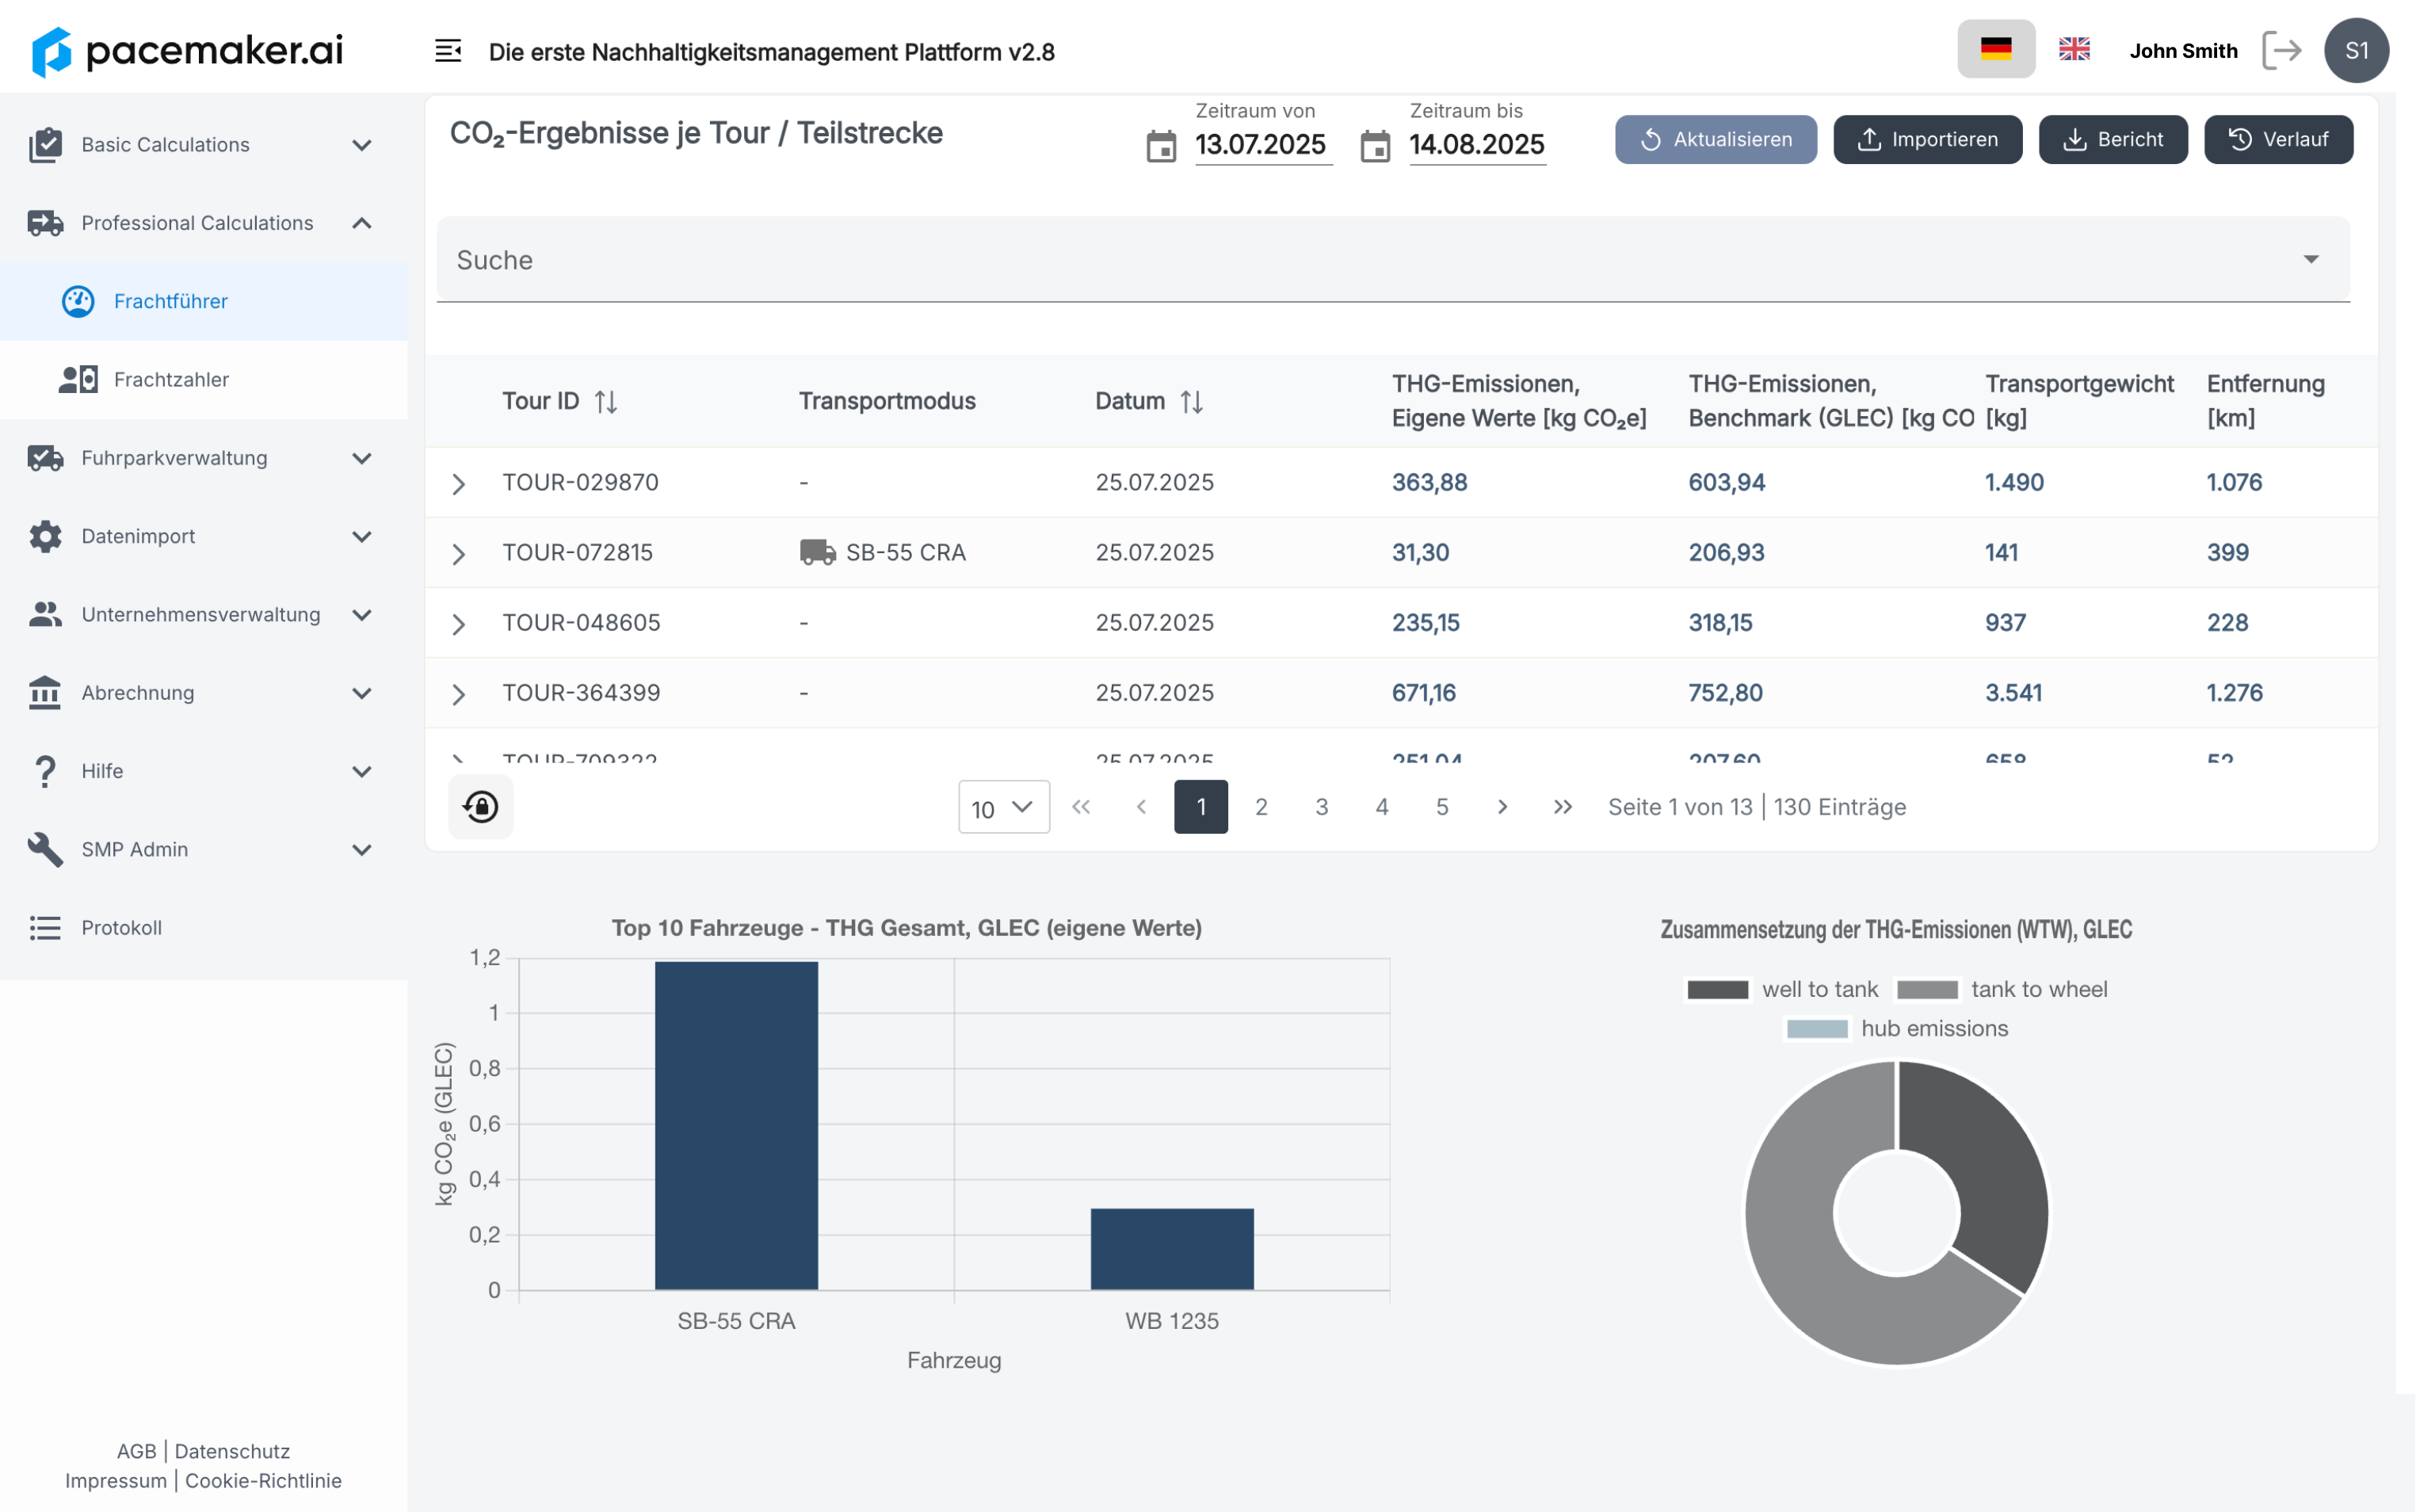Open the Frachtzahler menu item

tap(171, 379)
